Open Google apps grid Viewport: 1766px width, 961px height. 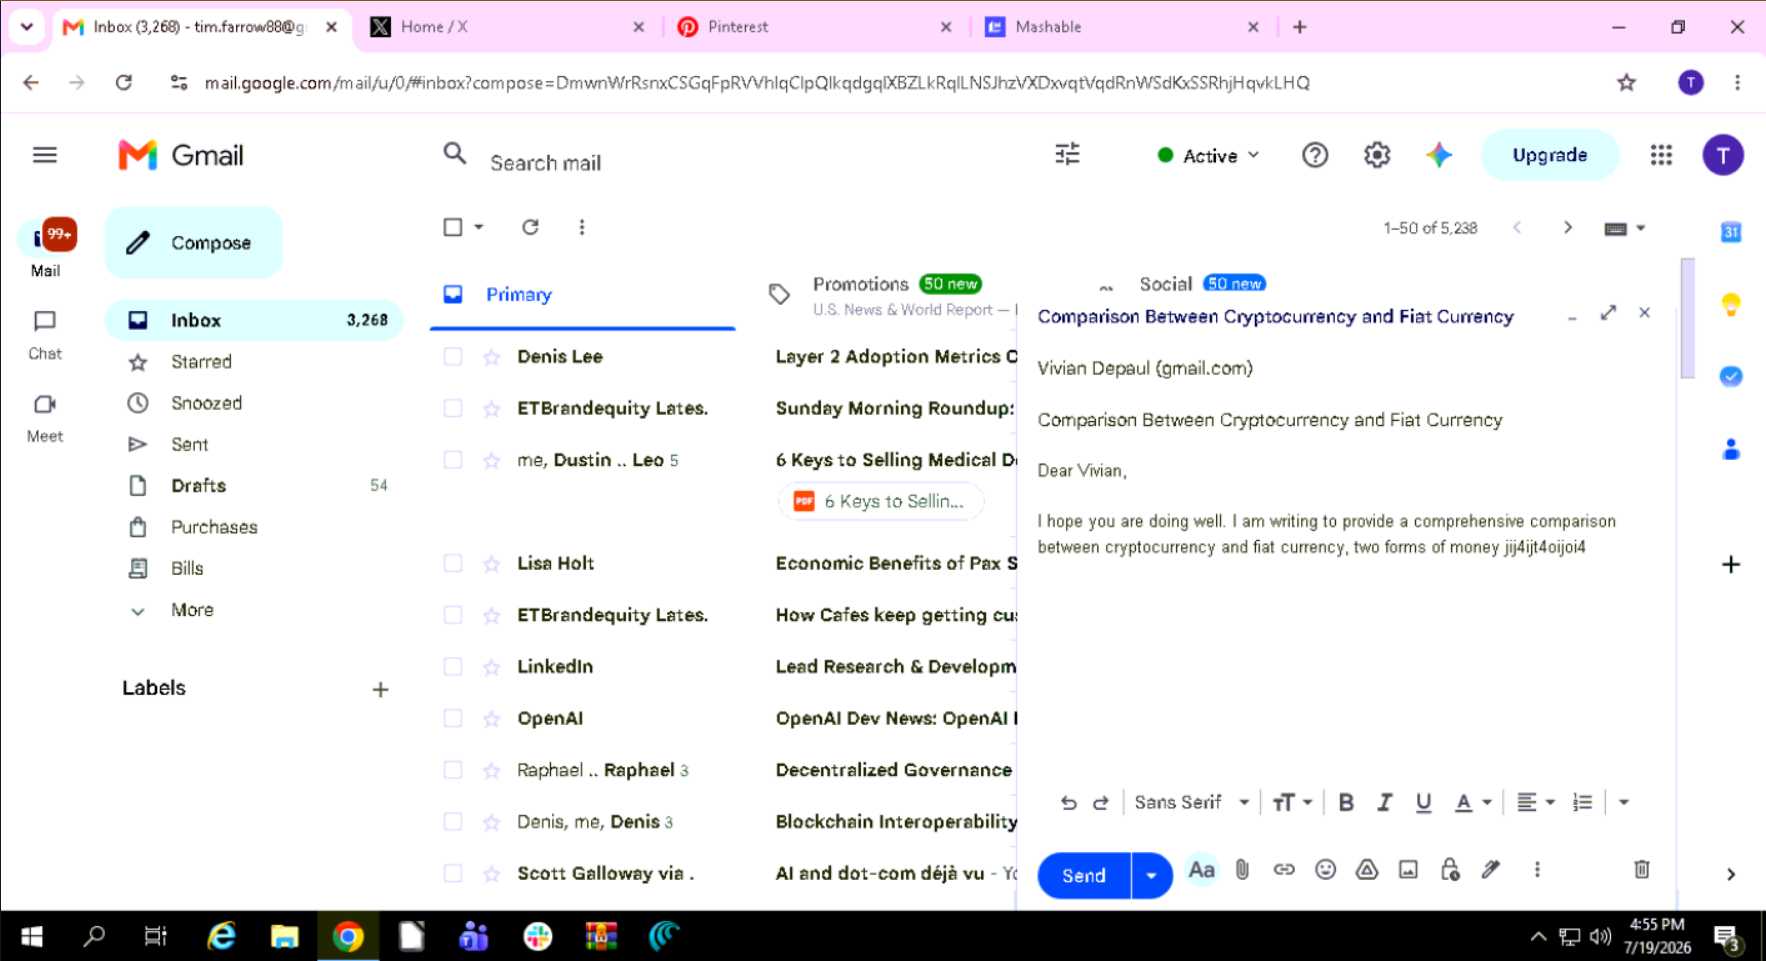pyautogui.click(x=1661, y=155)
